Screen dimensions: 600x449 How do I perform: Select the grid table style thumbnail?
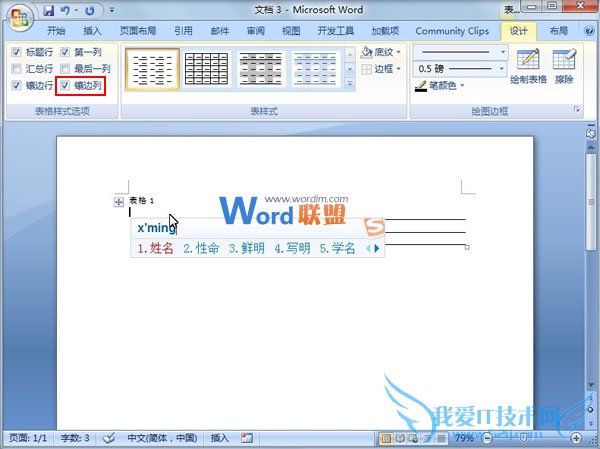click(207, 69)
